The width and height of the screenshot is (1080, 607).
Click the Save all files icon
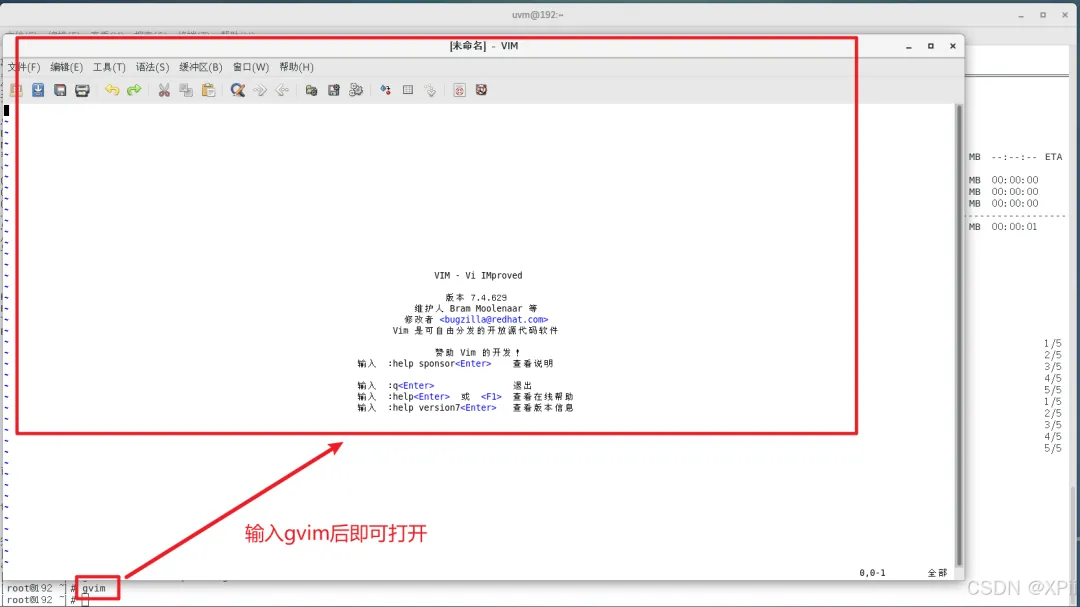click(60, 90)
